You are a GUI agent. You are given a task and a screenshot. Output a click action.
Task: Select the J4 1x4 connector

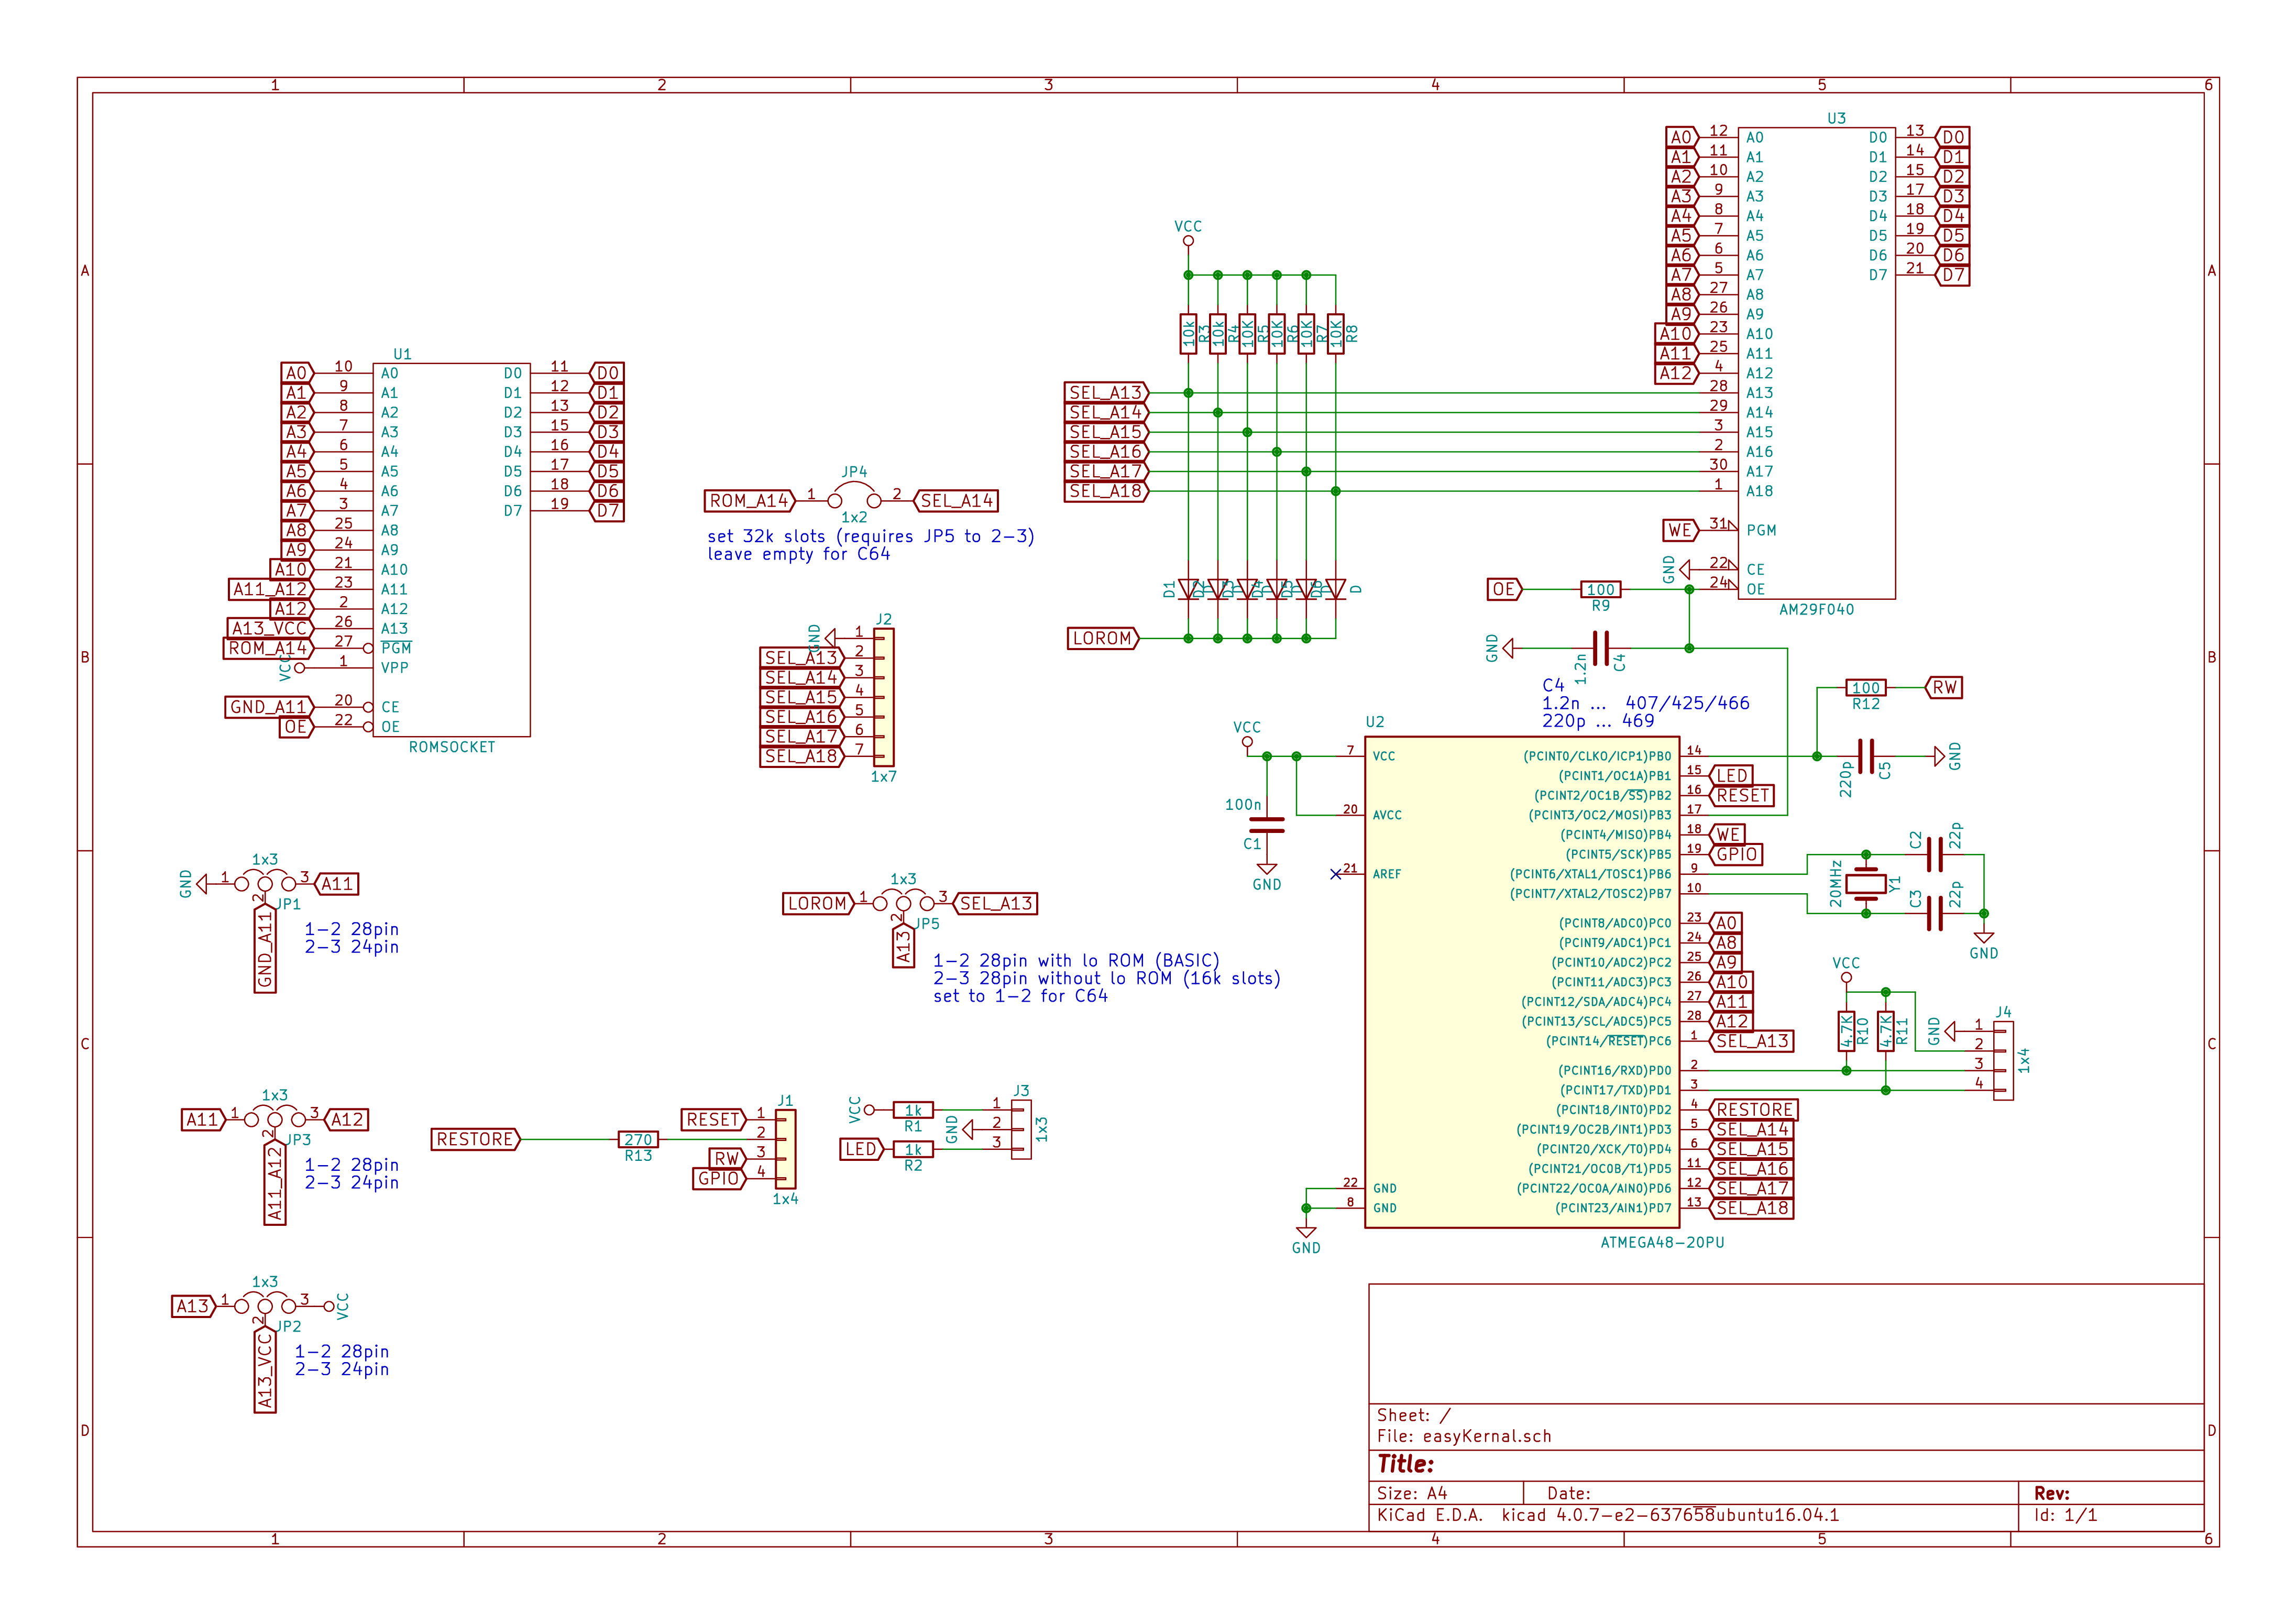pos(2003,1060)
